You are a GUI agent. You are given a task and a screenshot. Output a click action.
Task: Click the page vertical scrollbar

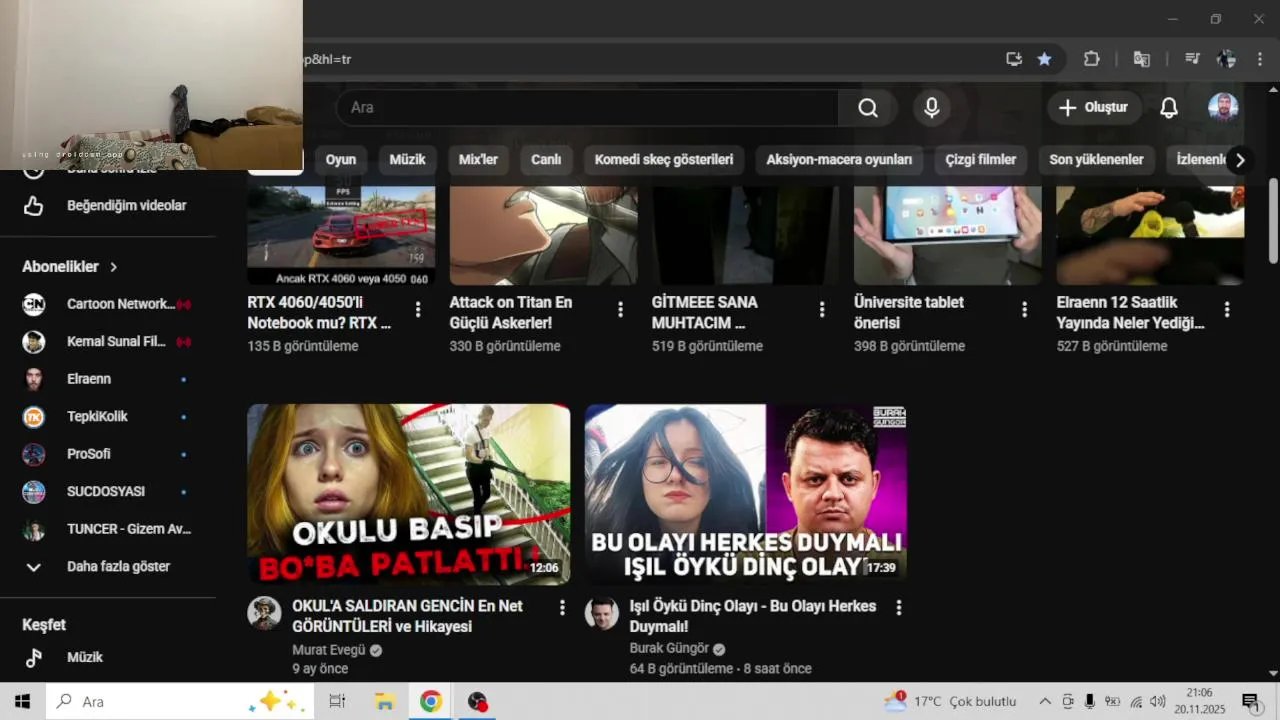[x=1273, y=221]
